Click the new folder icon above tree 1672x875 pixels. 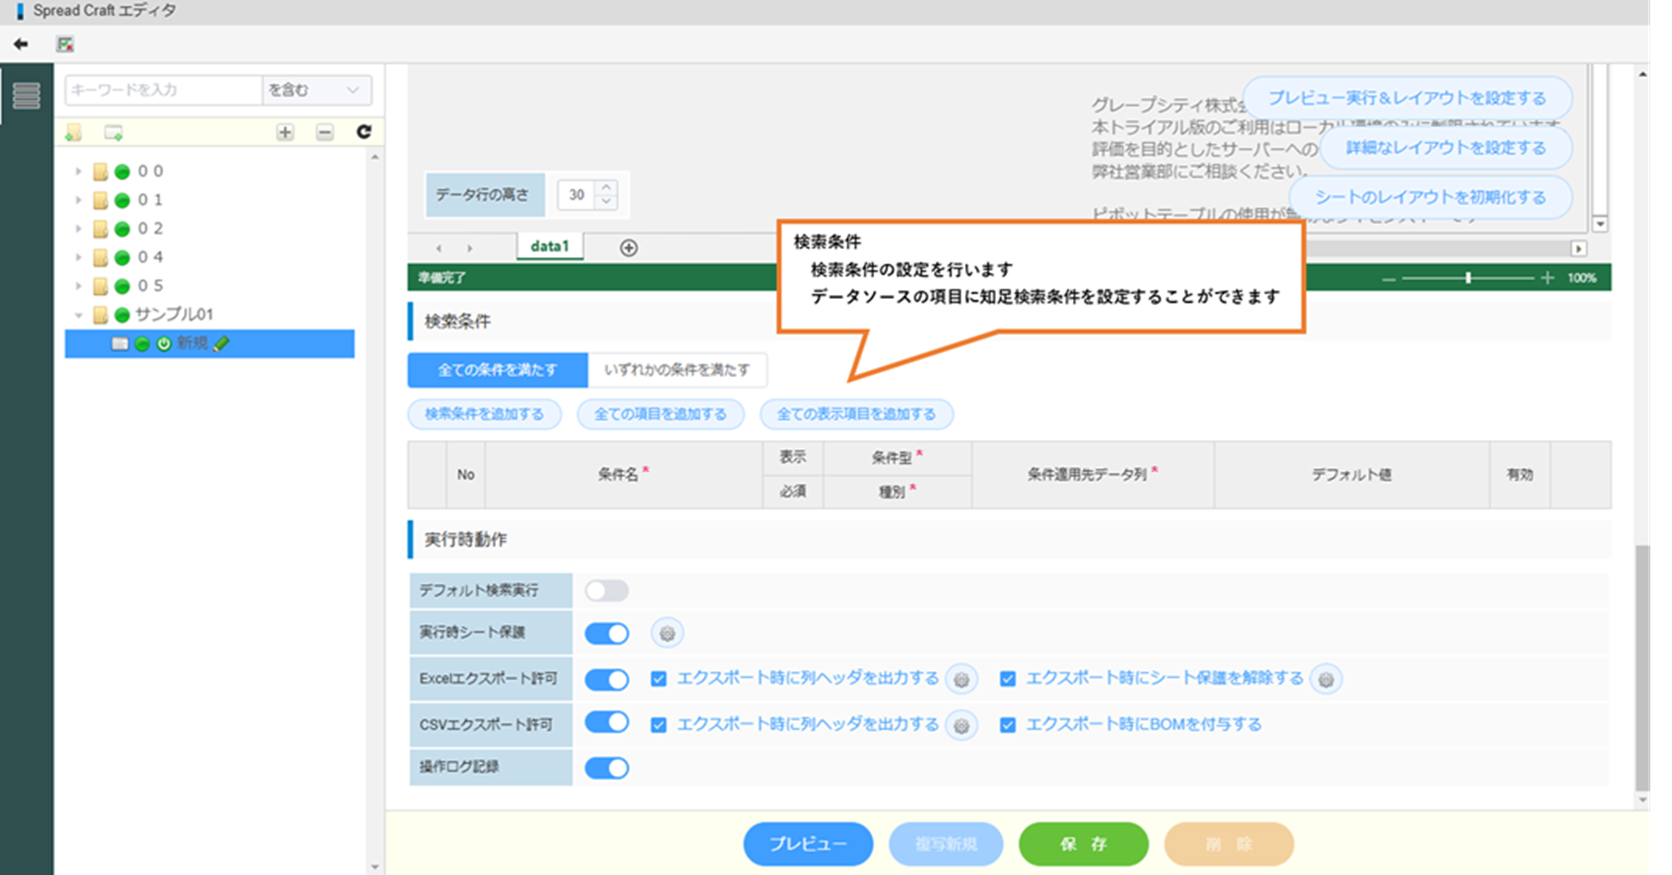pyautogui.click(x=74, y=132)
